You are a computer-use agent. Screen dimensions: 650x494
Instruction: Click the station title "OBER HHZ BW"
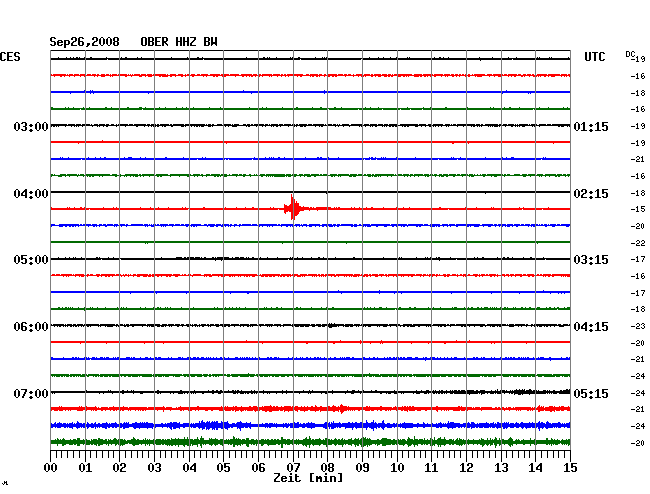(x=179, y=42)
